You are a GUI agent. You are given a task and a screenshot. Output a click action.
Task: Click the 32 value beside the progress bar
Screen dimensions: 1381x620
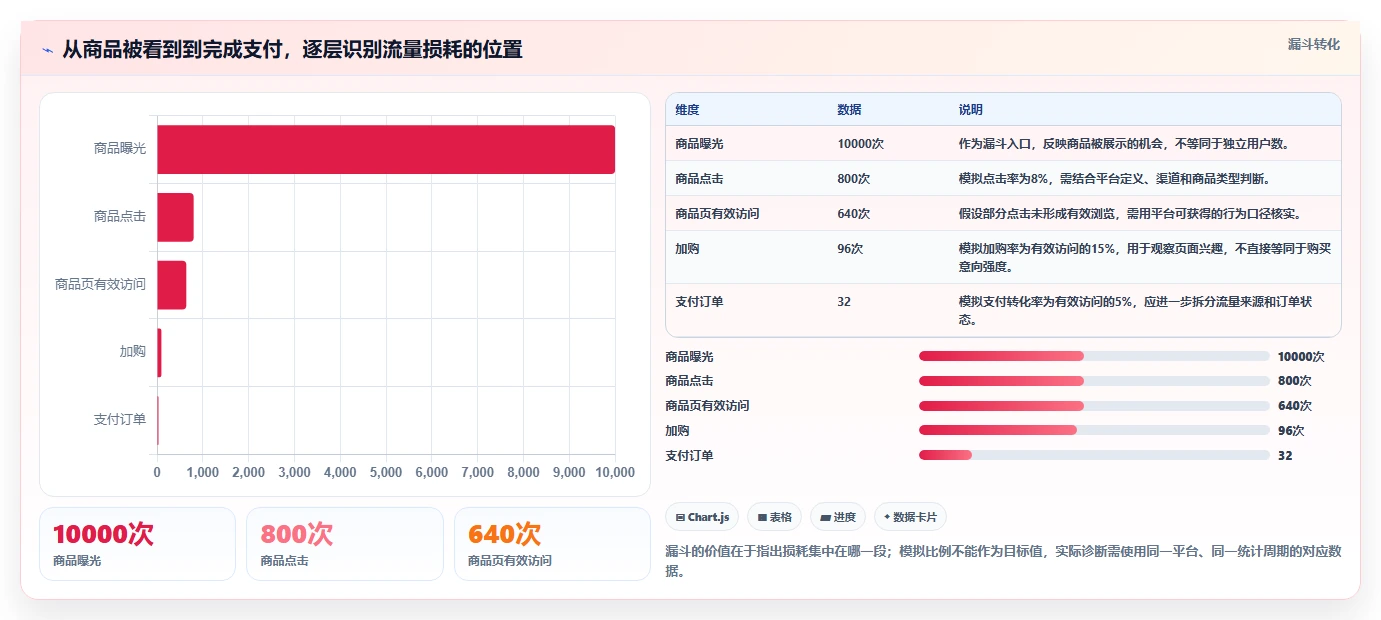(x=1285, y=456)
